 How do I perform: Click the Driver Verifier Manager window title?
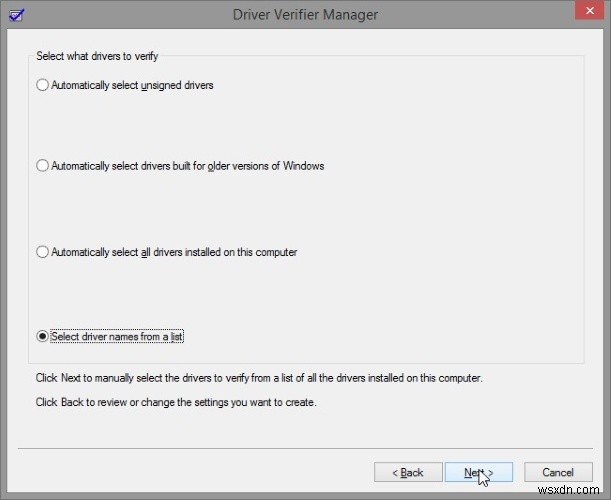(305, 15)
